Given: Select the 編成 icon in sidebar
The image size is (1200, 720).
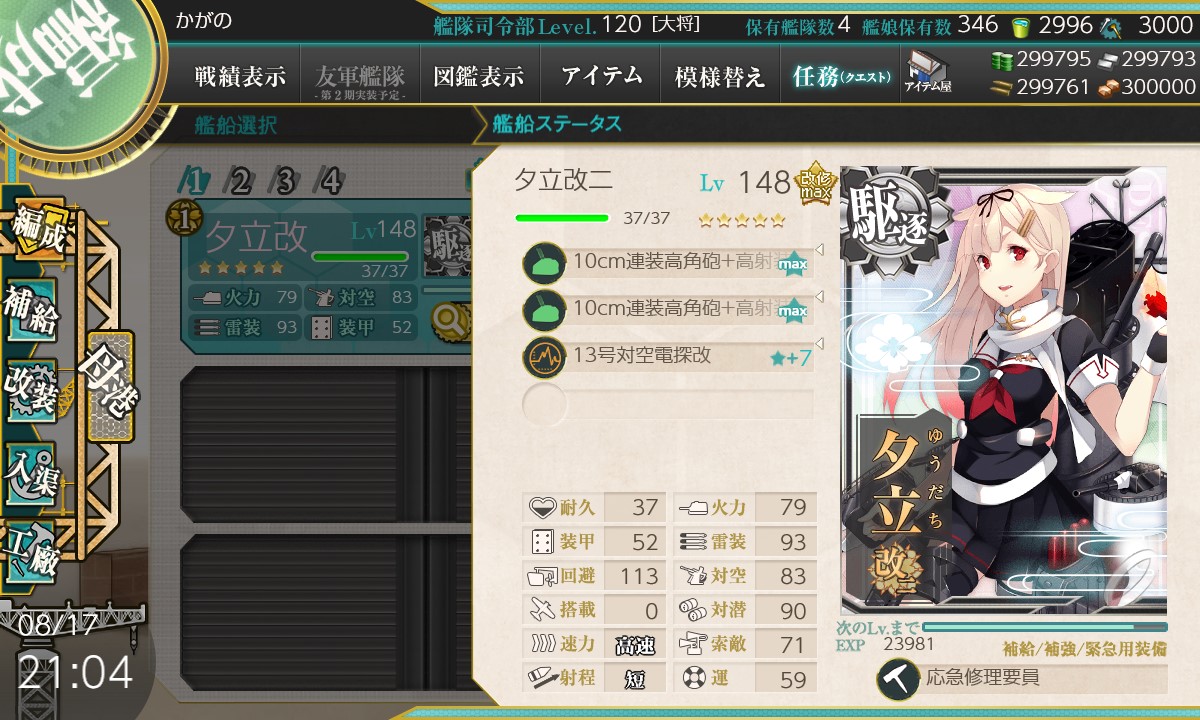Looking at the screenshot, I should click(38, 230).
